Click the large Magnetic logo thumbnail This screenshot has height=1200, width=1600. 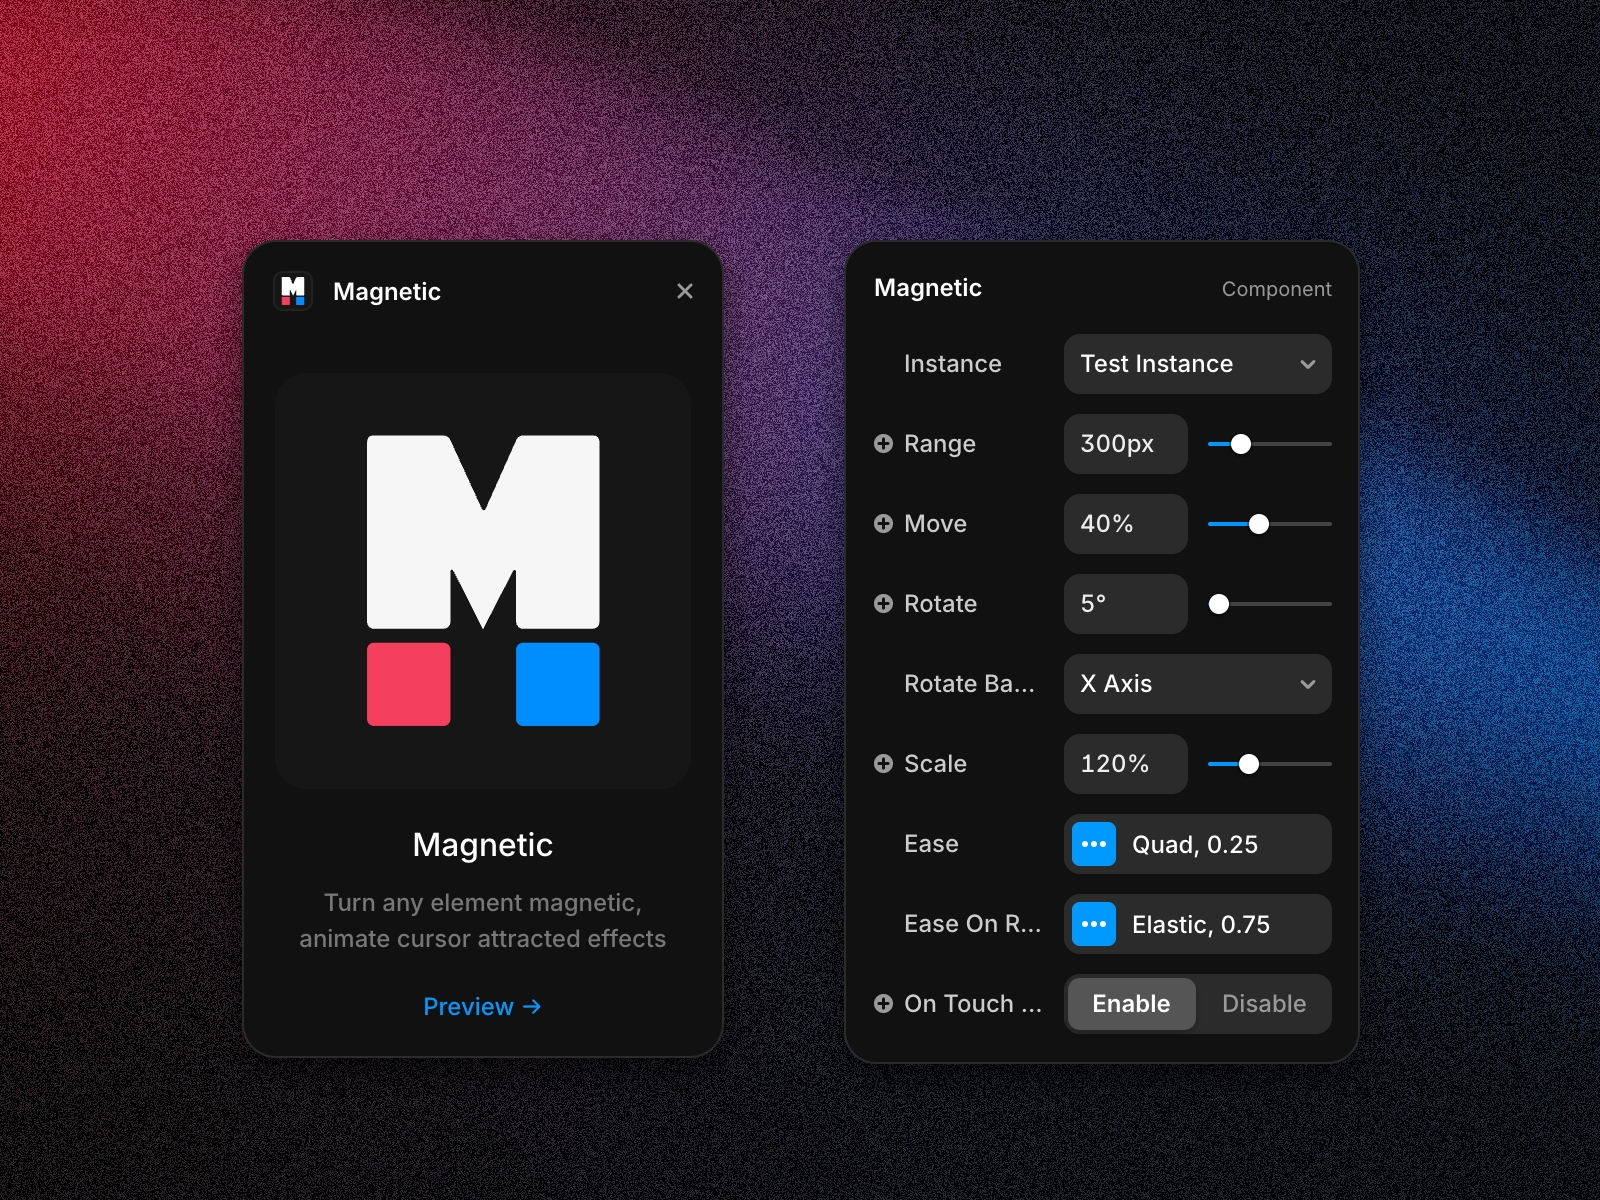pyautogui.click(x=483, y=581)
